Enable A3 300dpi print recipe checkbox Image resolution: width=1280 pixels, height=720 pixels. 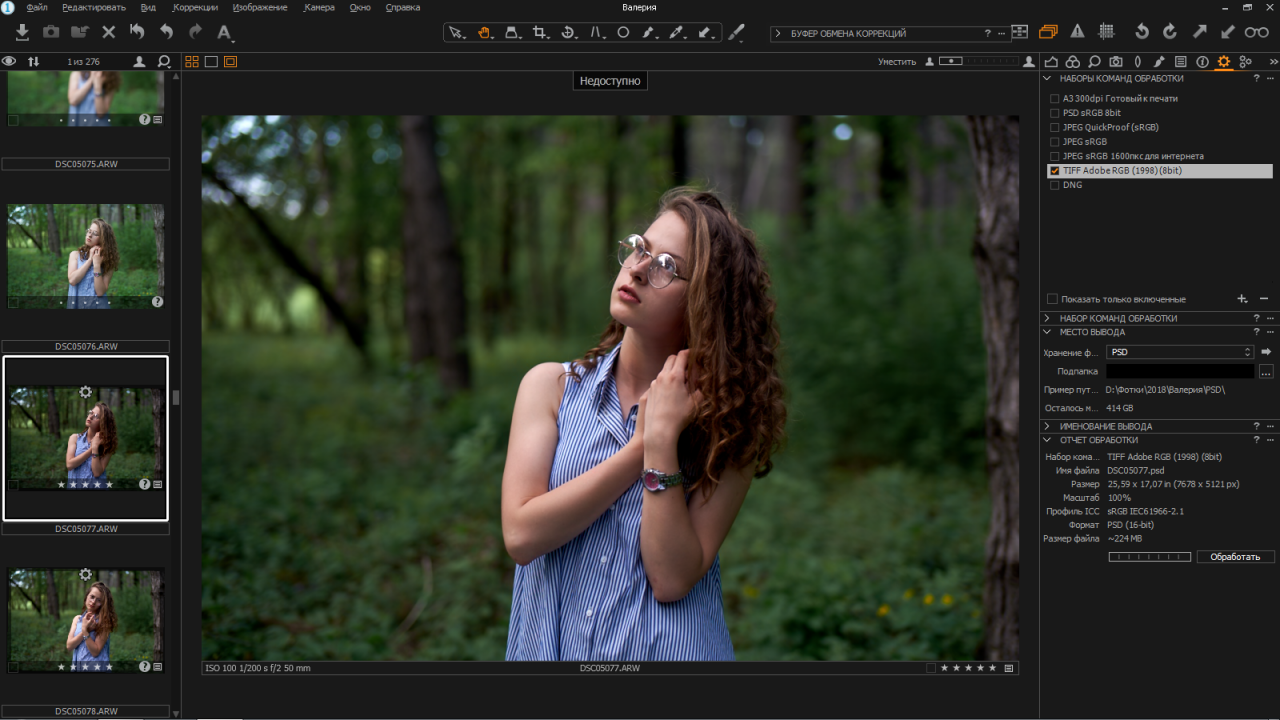pos(1054,99)
